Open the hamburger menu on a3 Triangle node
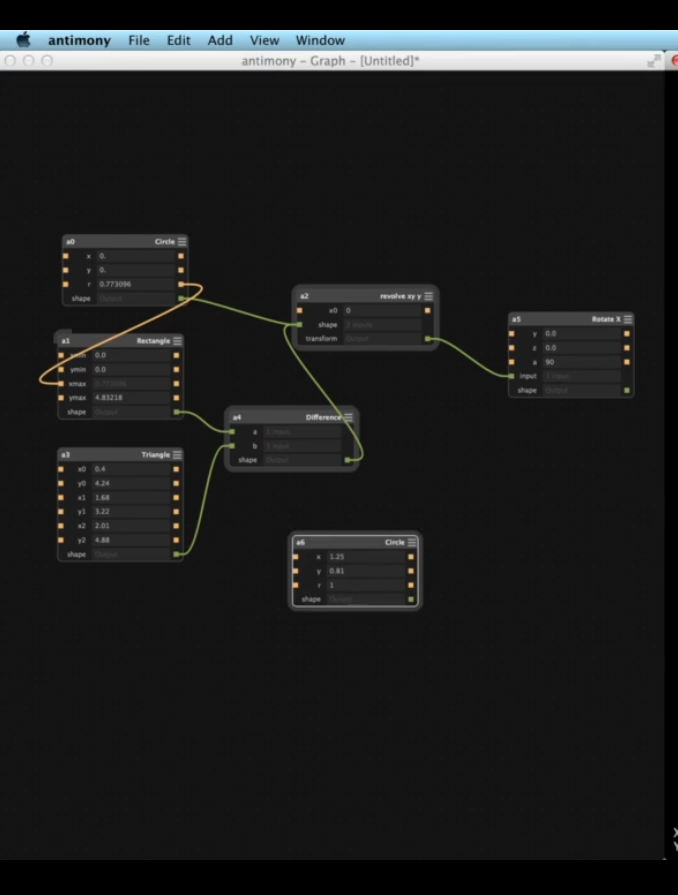 coord(177,455)
